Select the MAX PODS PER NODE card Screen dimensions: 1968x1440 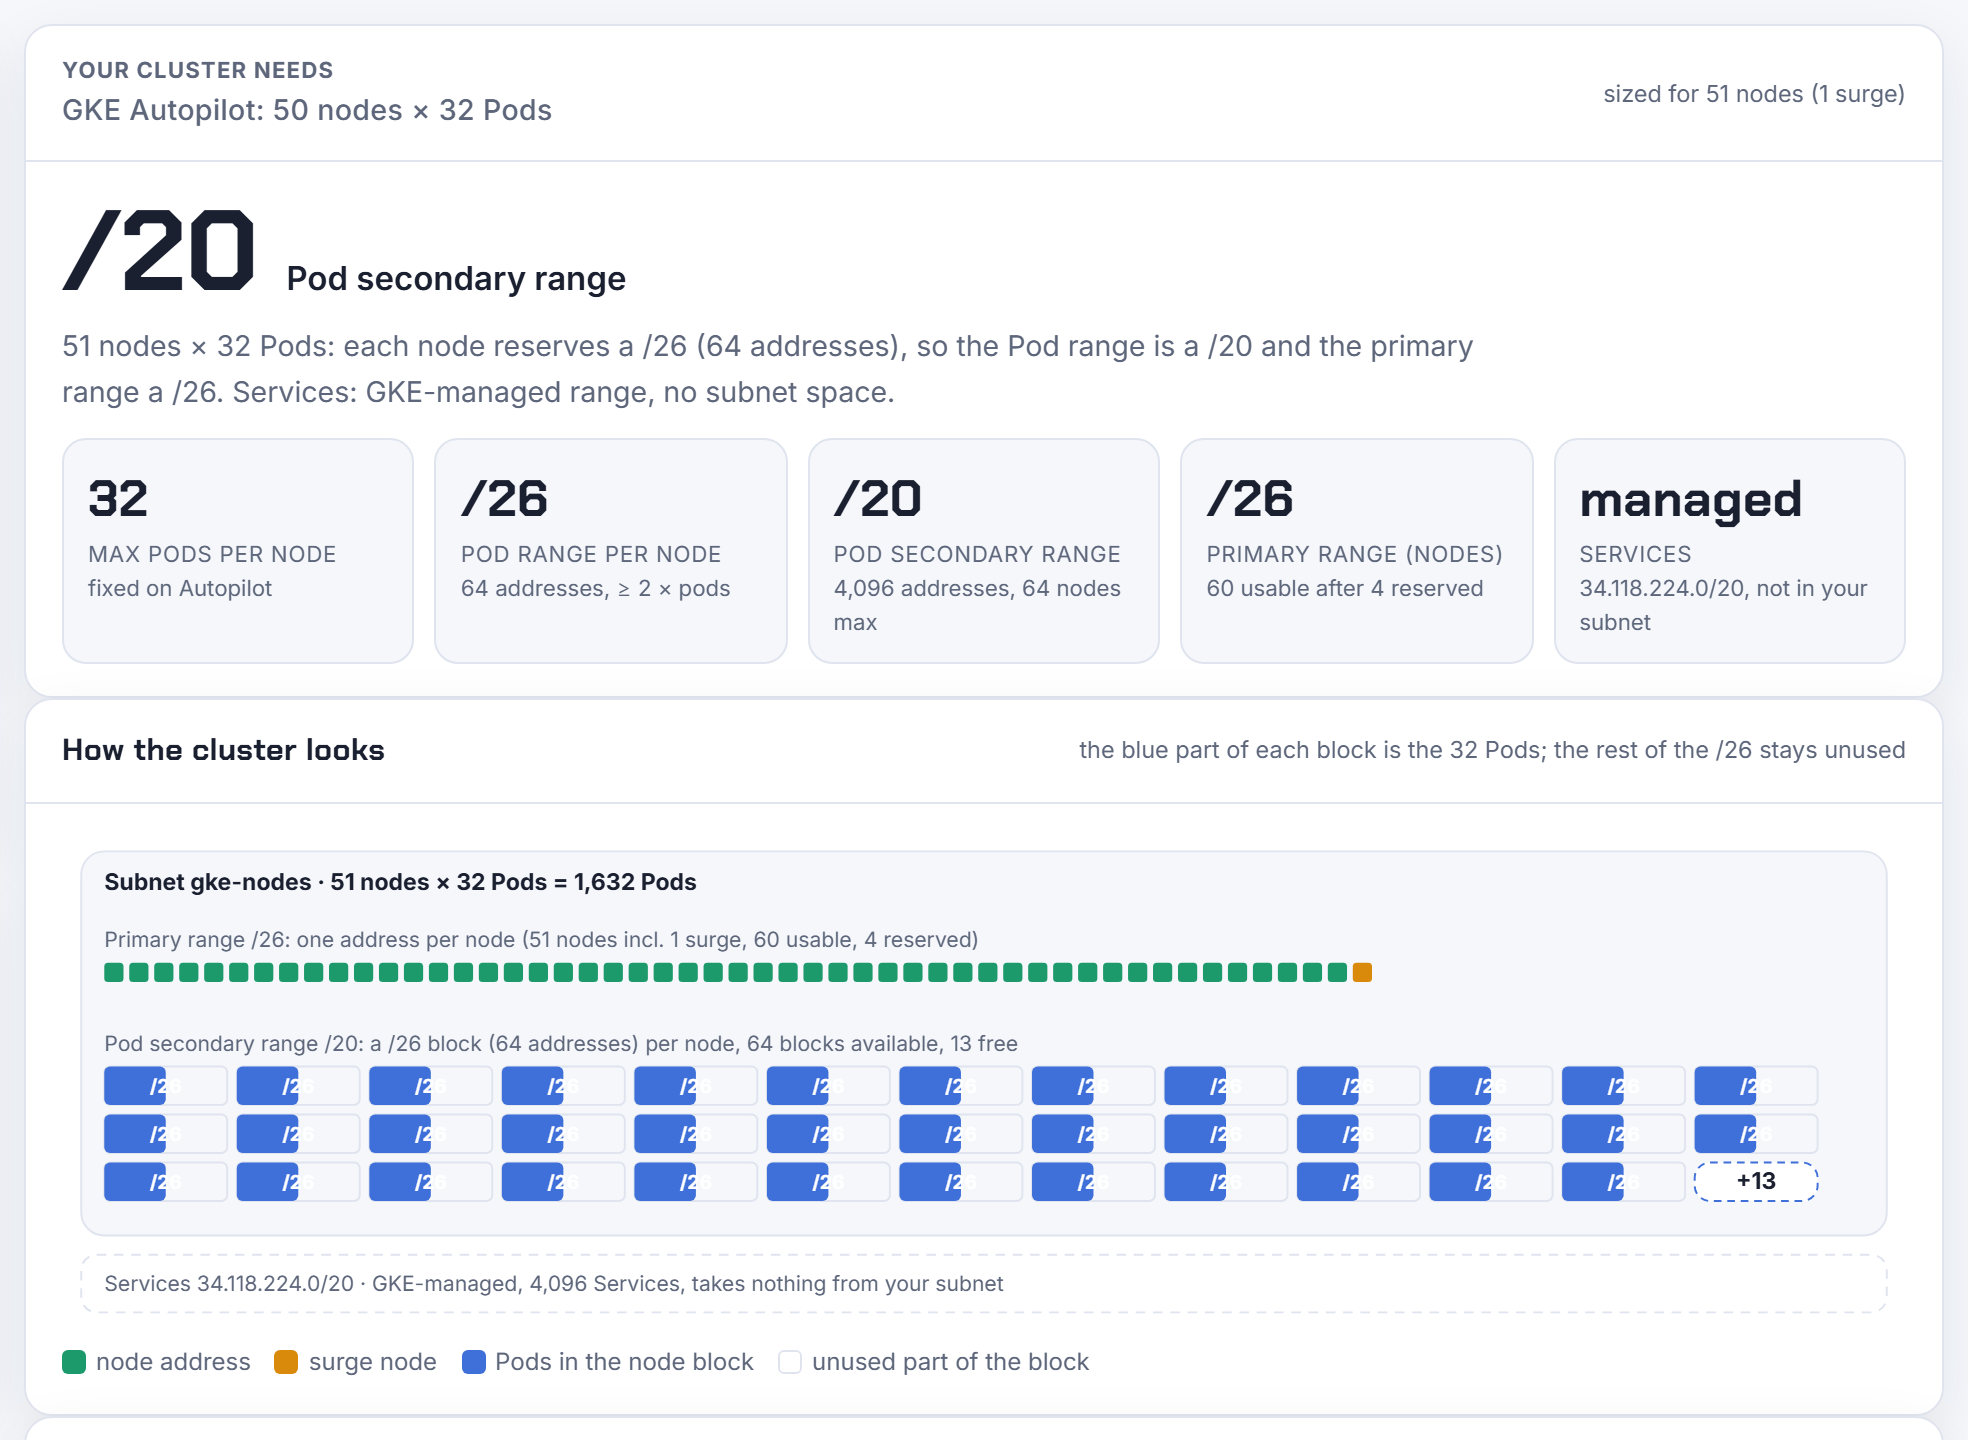pos(238,551)
